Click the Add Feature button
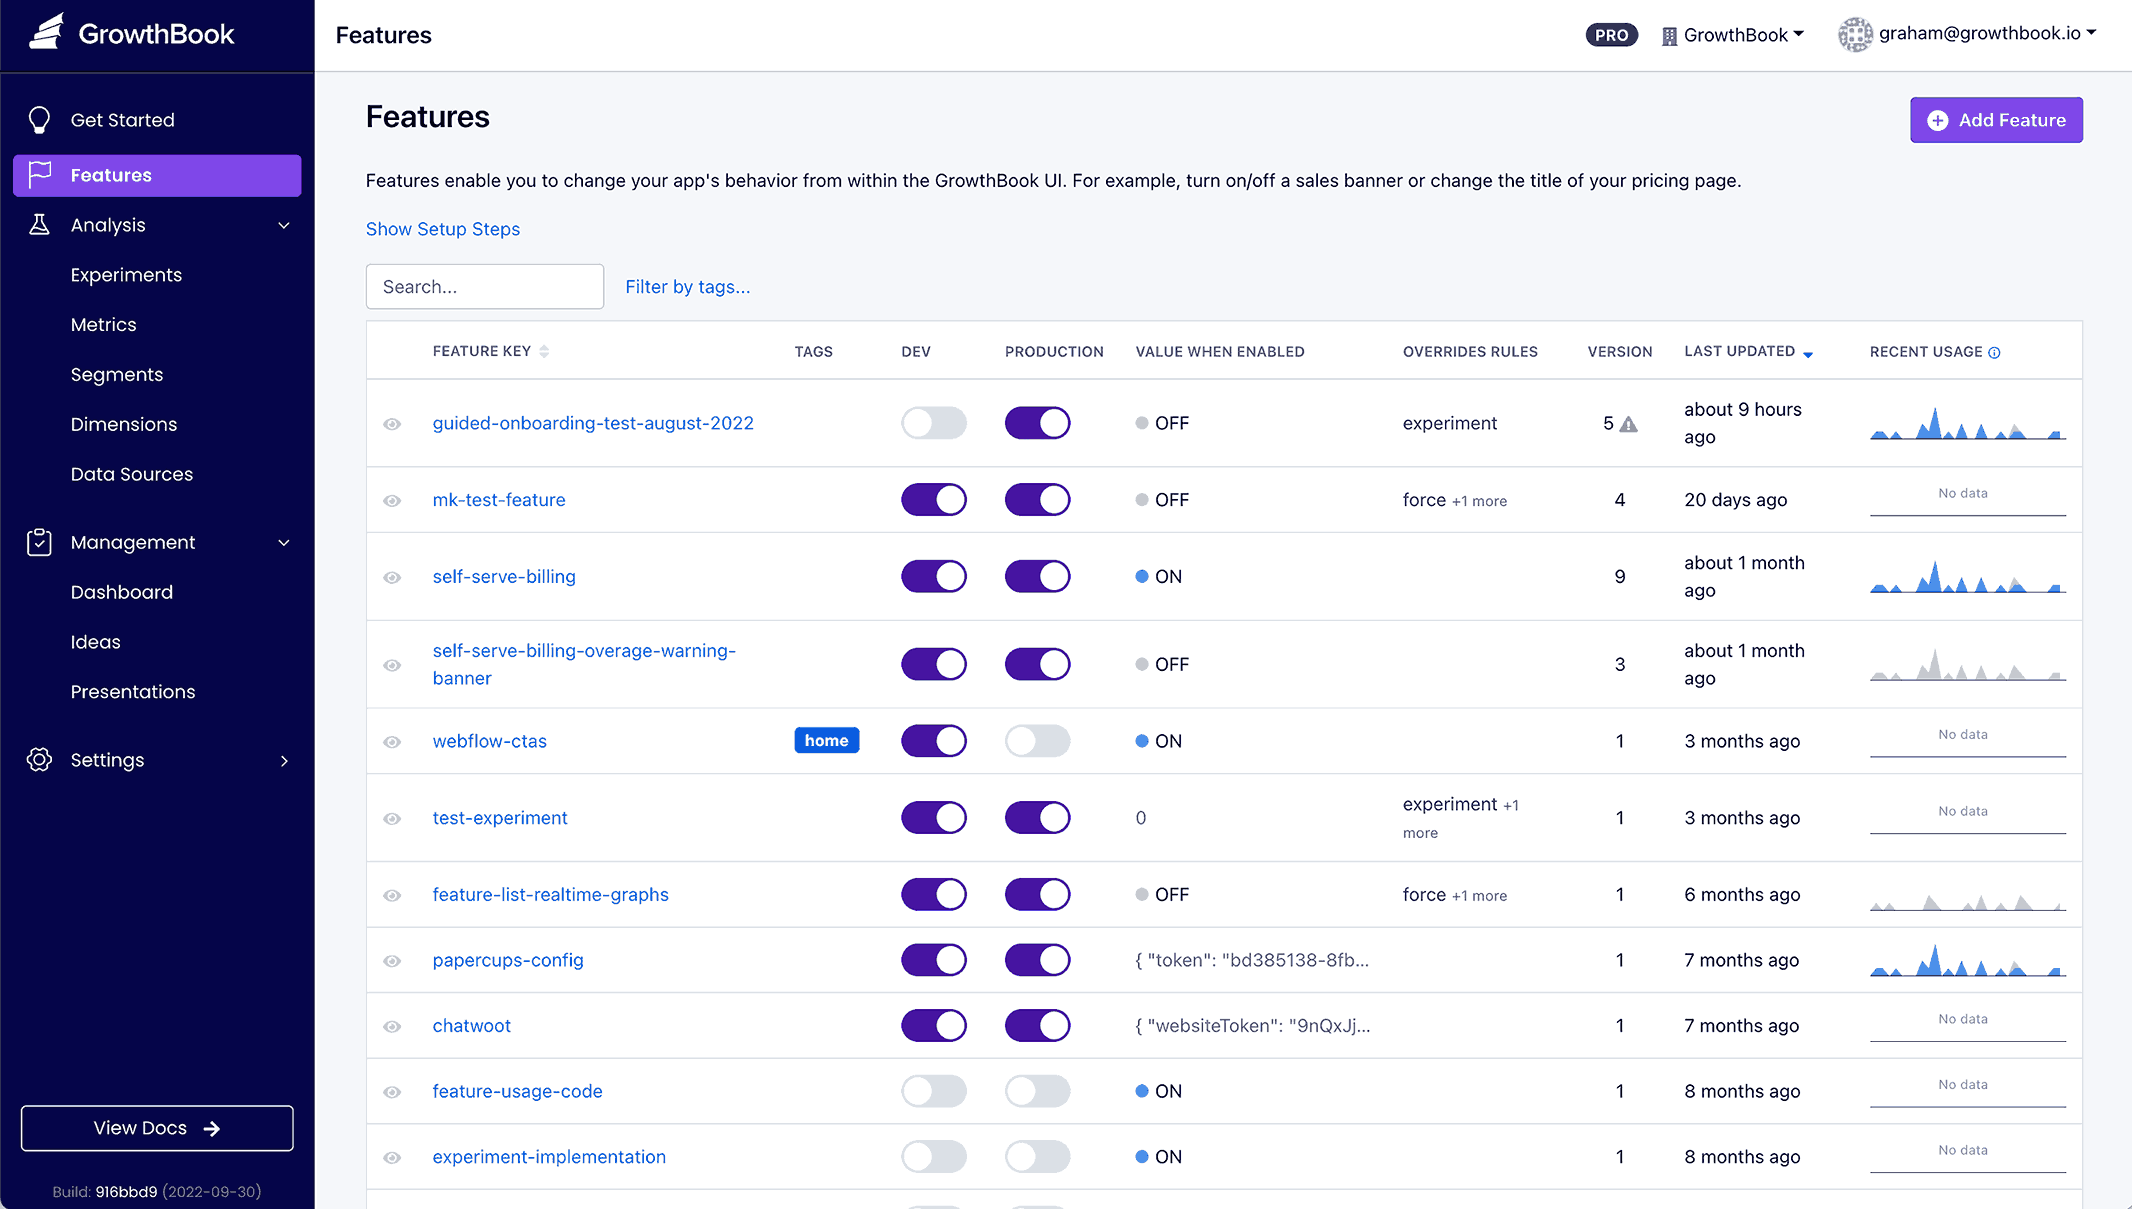 point(1996,120)
